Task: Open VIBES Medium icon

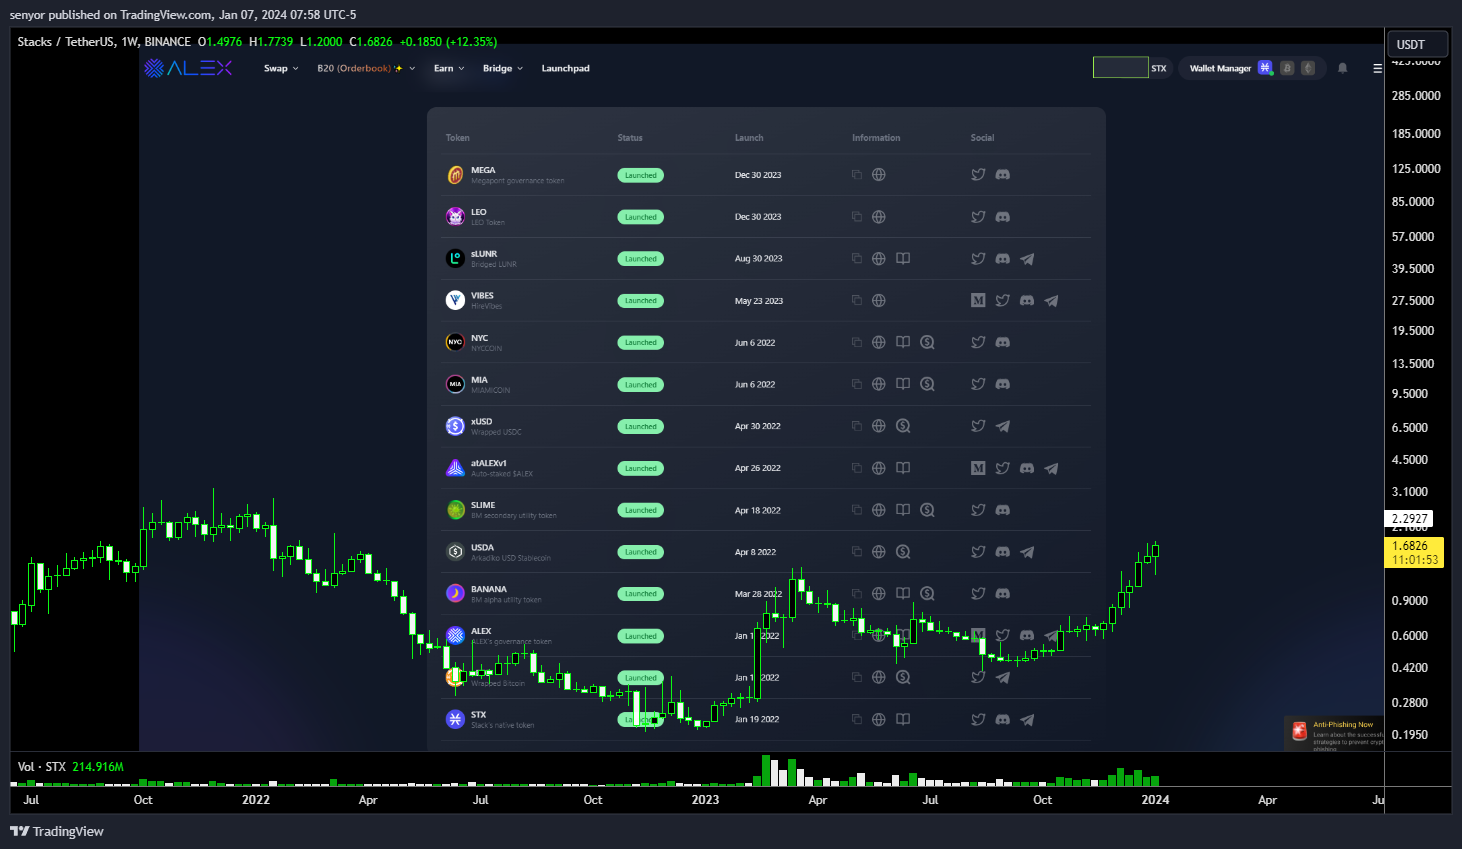Action: [x=978, y=300]
